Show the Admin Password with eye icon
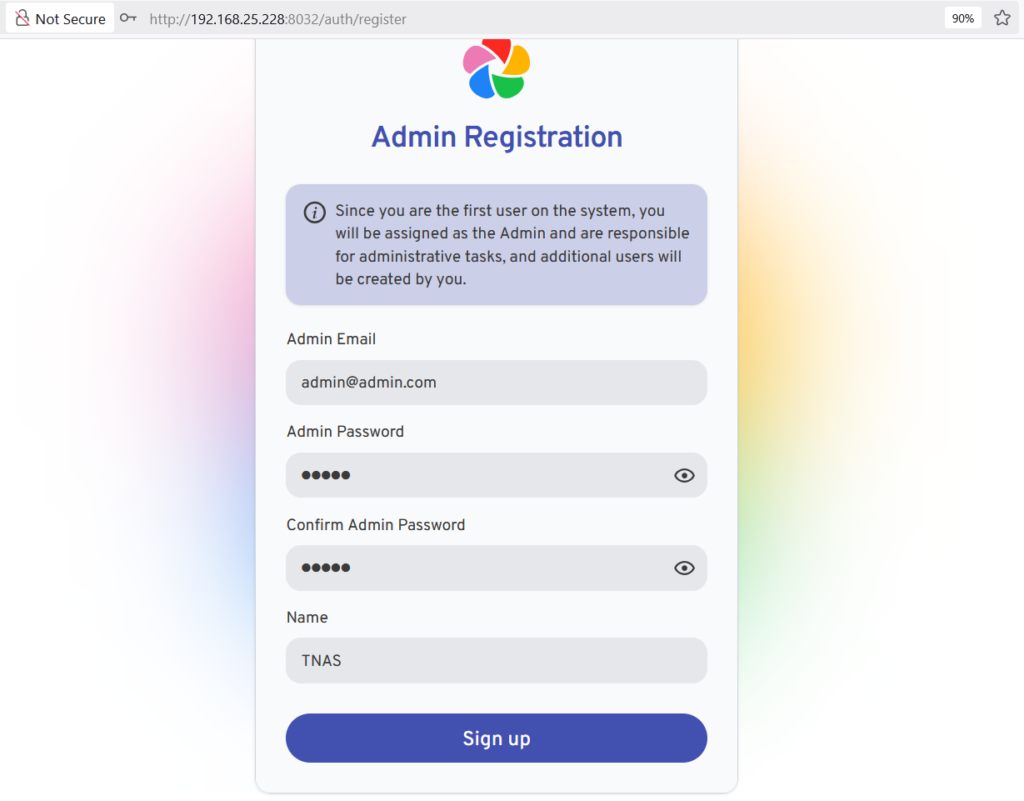 (684, 475)
